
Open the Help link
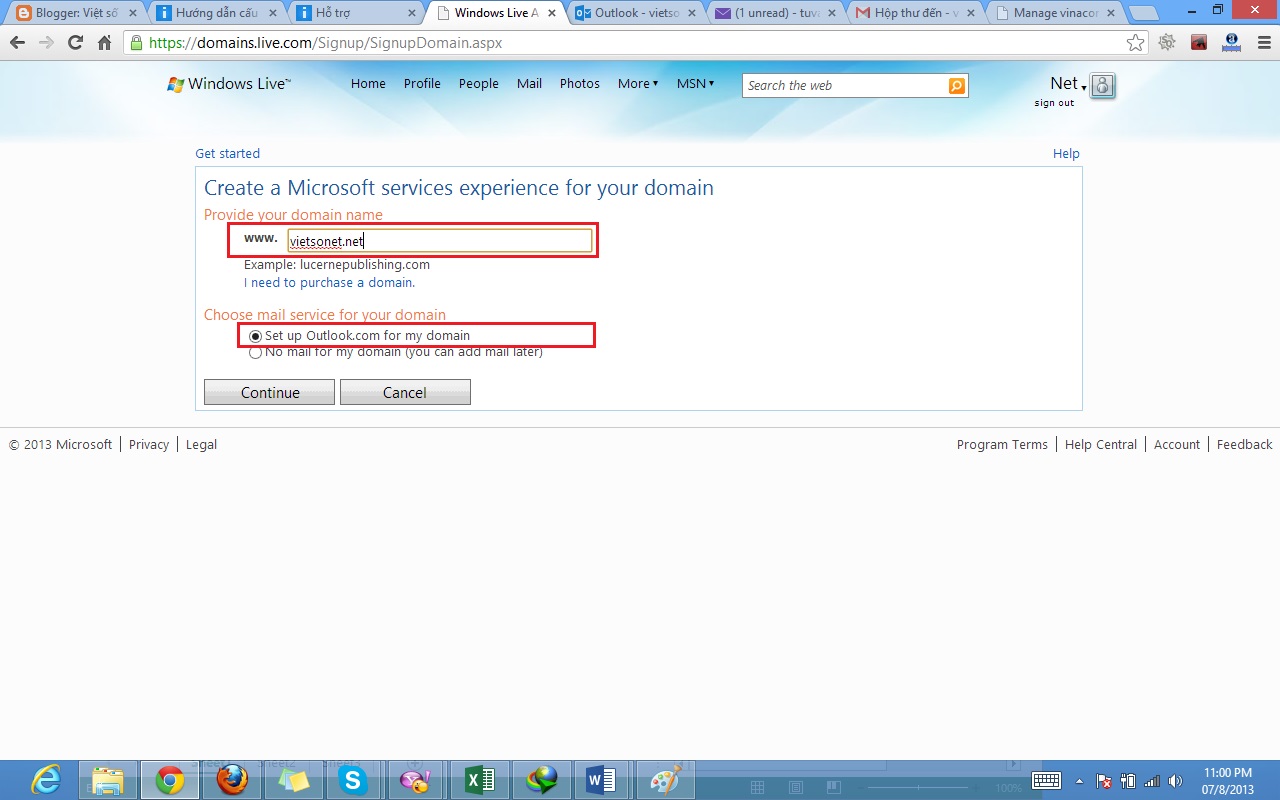1066,154
